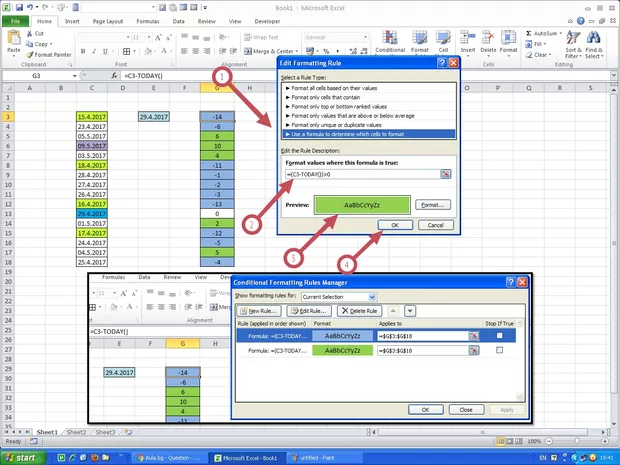Viewport: 620px width, 465px height.
Task: Open the General number format dropdown
Action: pos(365,37)
